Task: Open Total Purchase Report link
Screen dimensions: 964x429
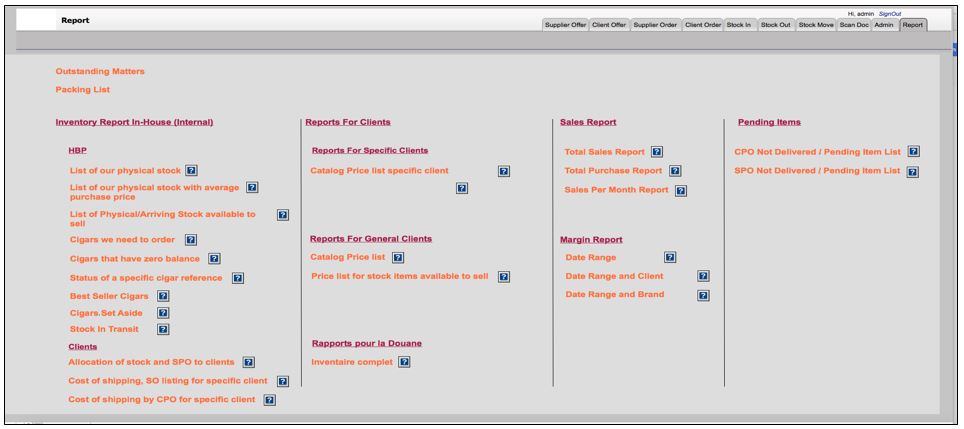Action: click(613, 171)
